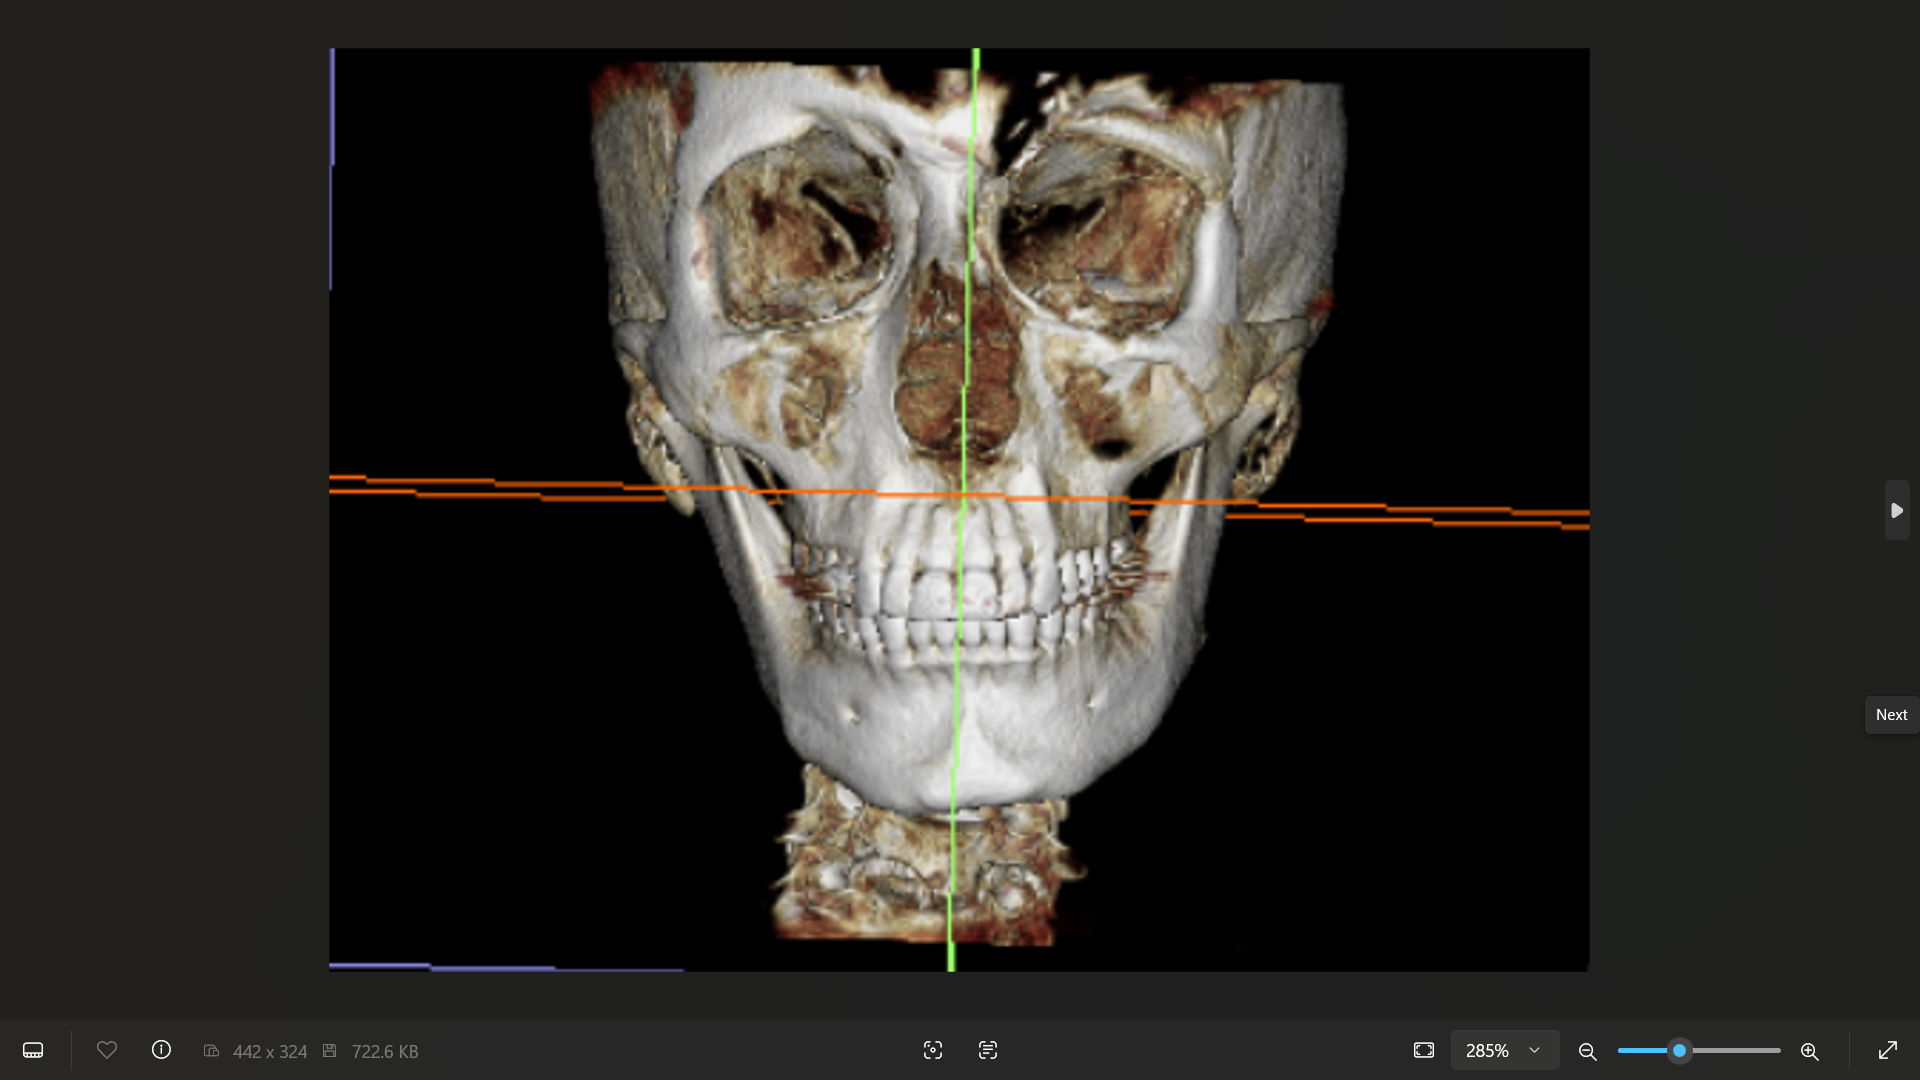Screen dimensions: 1920x1080
Task: Open the Next image flyout chevron
Action: [x=1898, y=510]
